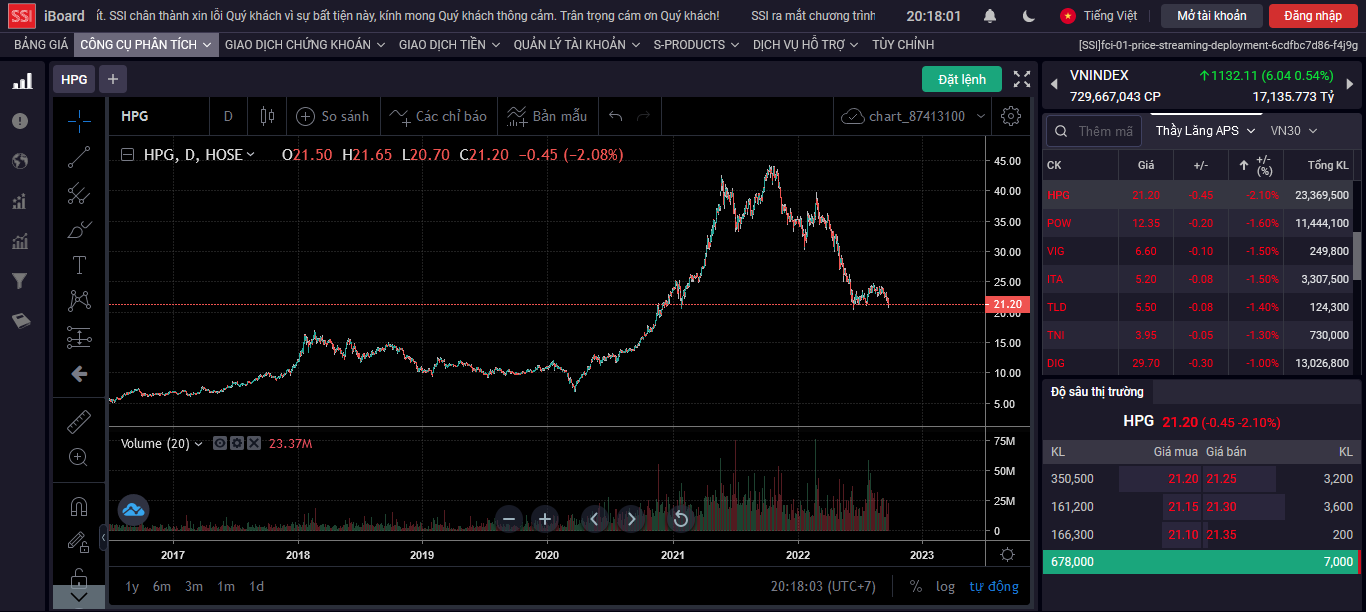Open Volume indicator settings
This screenshot has height=612, width=1366.
[237, 443]
